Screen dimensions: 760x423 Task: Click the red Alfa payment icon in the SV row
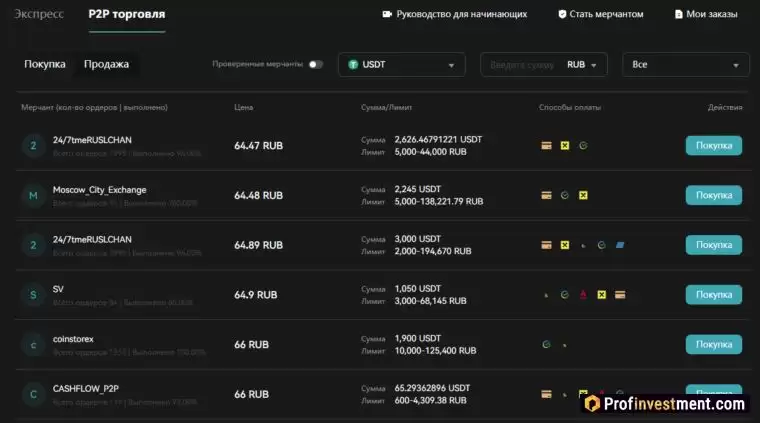tap(583, 295)
